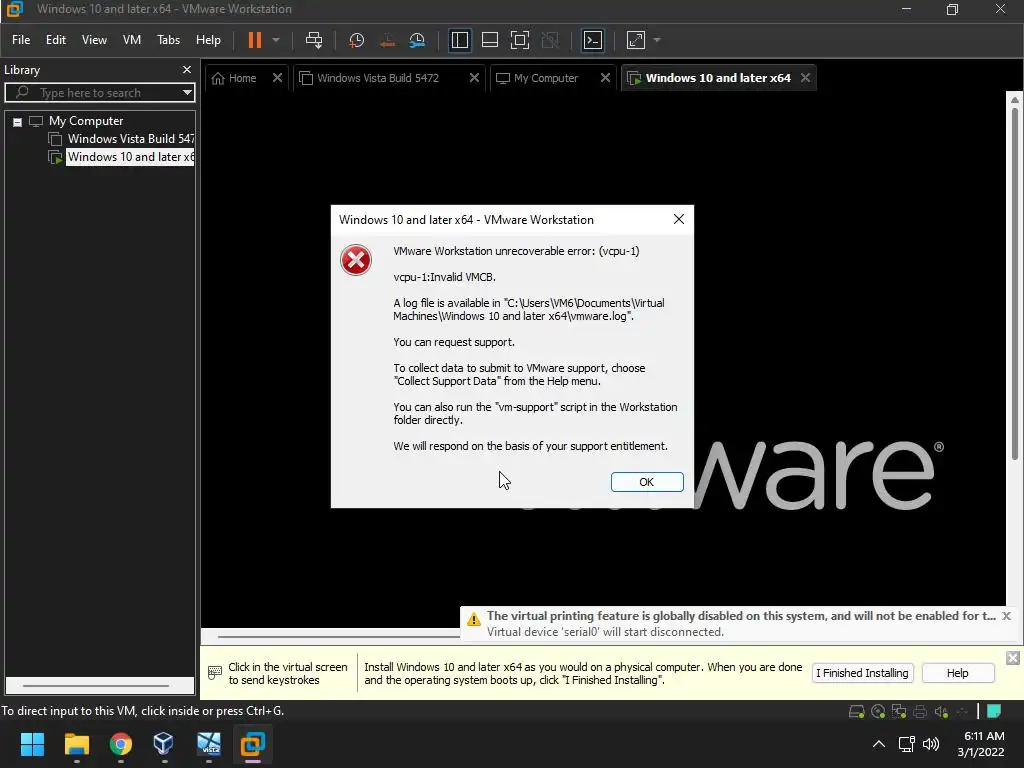Open the Help menu
The width and height of the screenshot is (1024, 768).
208,40
